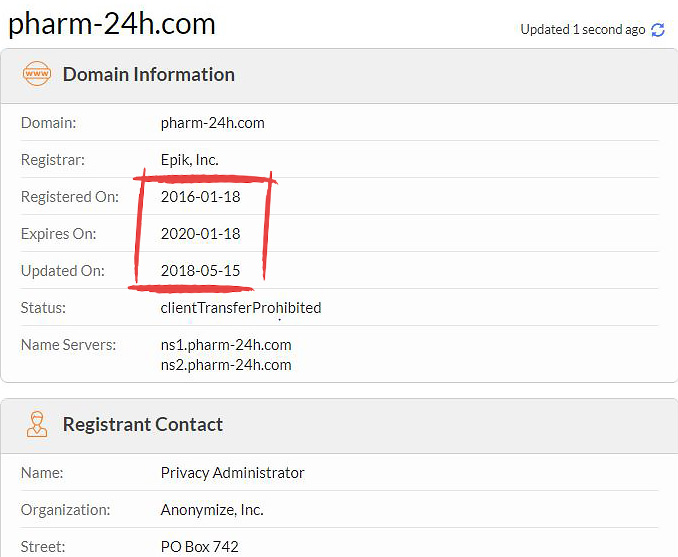Click the refresh icon beside Updated text
Screen dimensions: 678x557
click(658, 30)
